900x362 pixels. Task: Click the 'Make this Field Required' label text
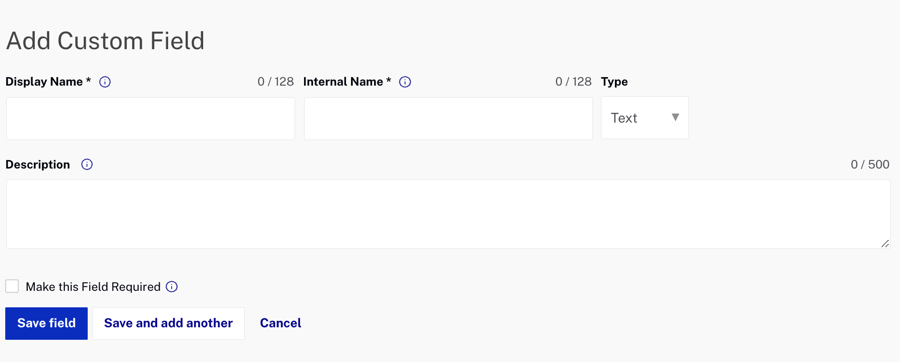[x=93, y=287]
